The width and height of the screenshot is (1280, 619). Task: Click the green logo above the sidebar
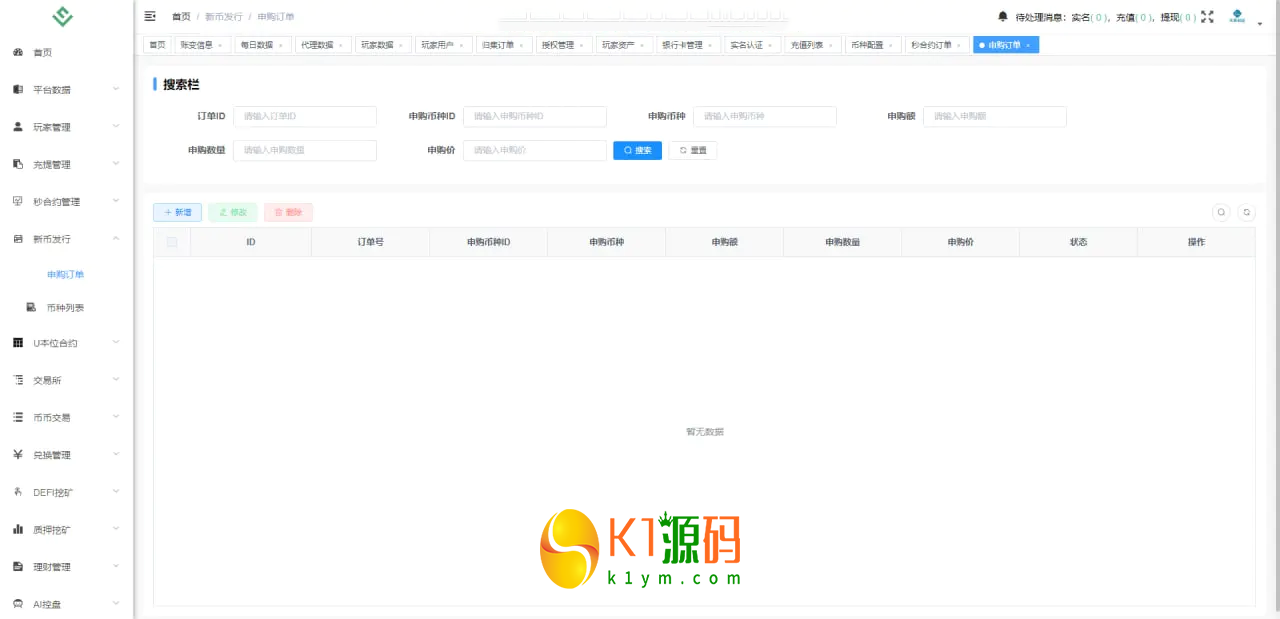pyautogui.click(x=63, y=17)
